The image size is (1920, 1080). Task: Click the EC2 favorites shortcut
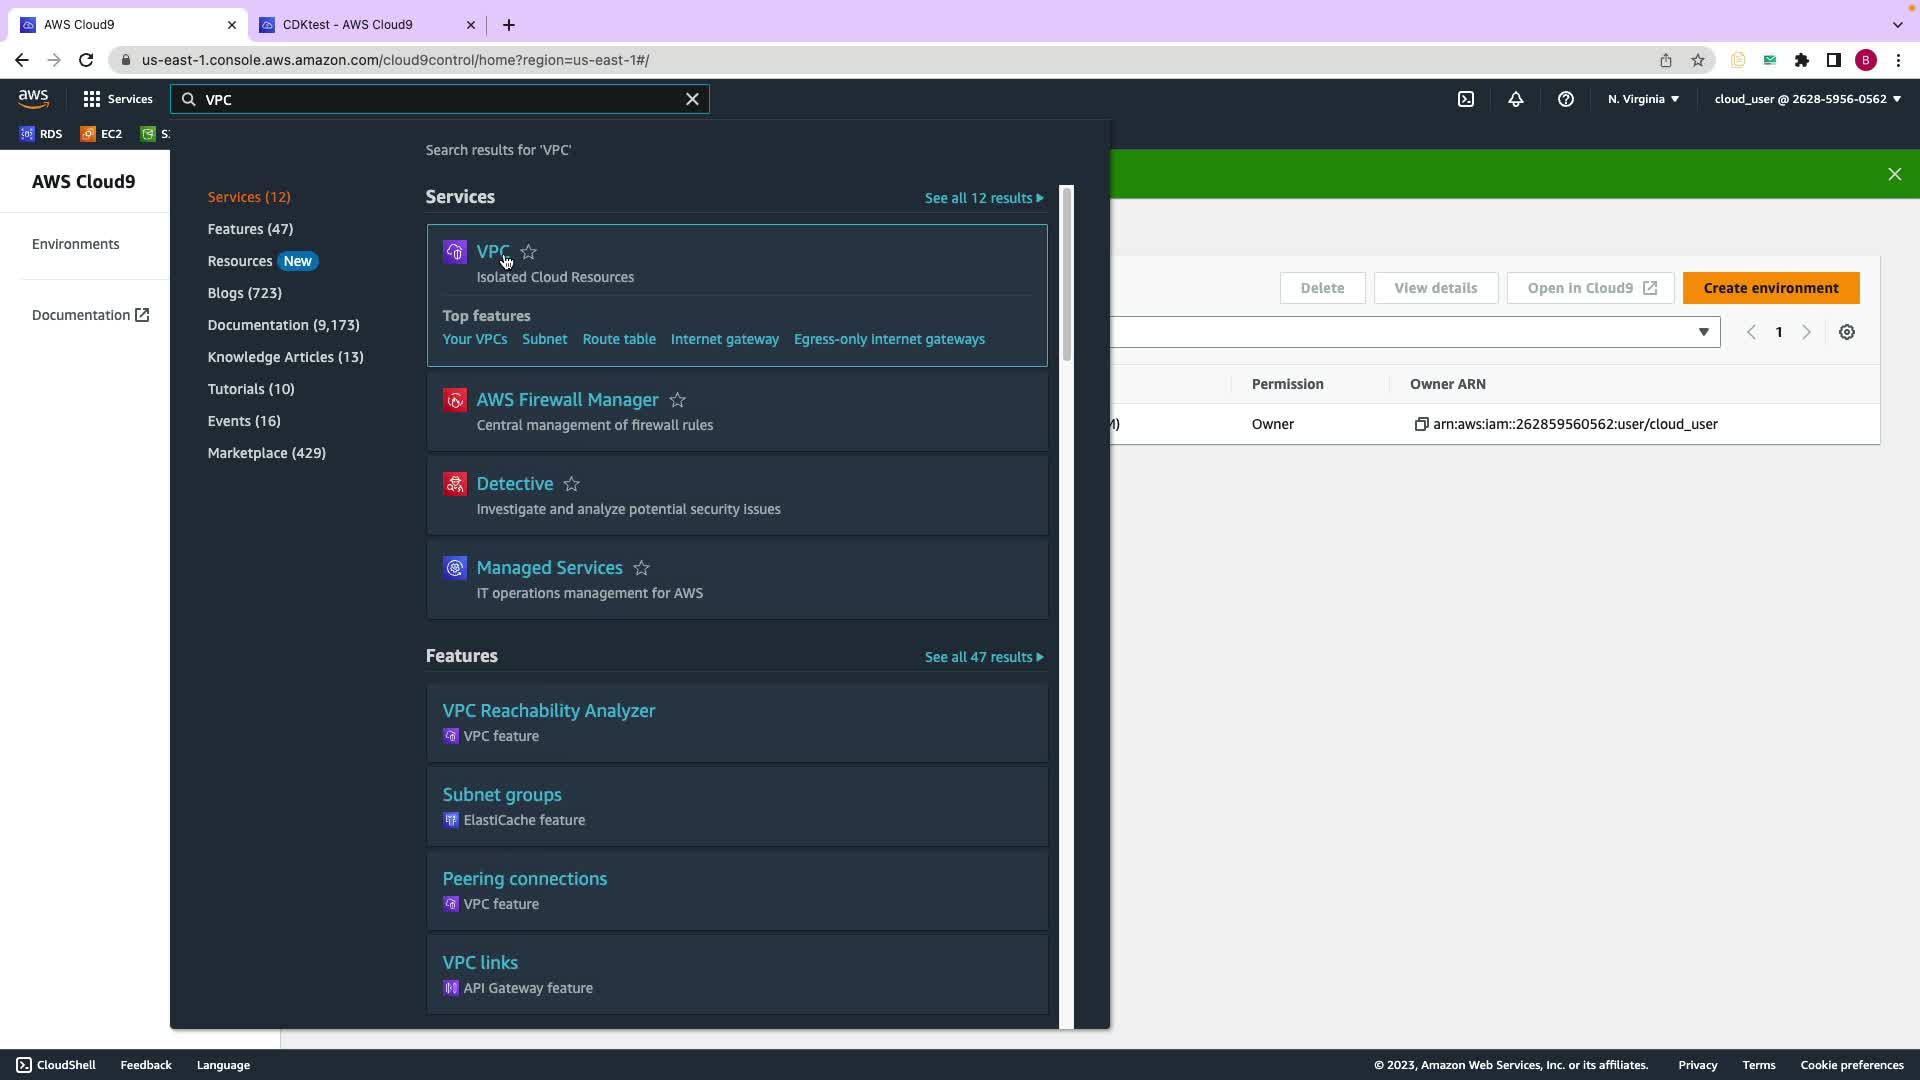[102, 134]
